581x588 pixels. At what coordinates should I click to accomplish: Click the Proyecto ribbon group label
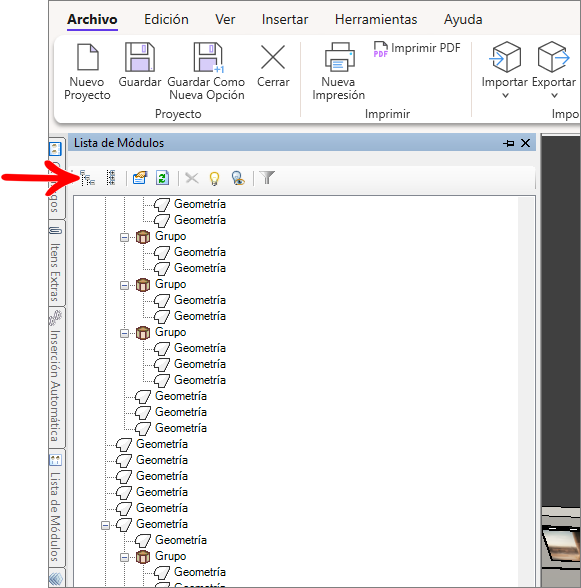pos(178,114)
